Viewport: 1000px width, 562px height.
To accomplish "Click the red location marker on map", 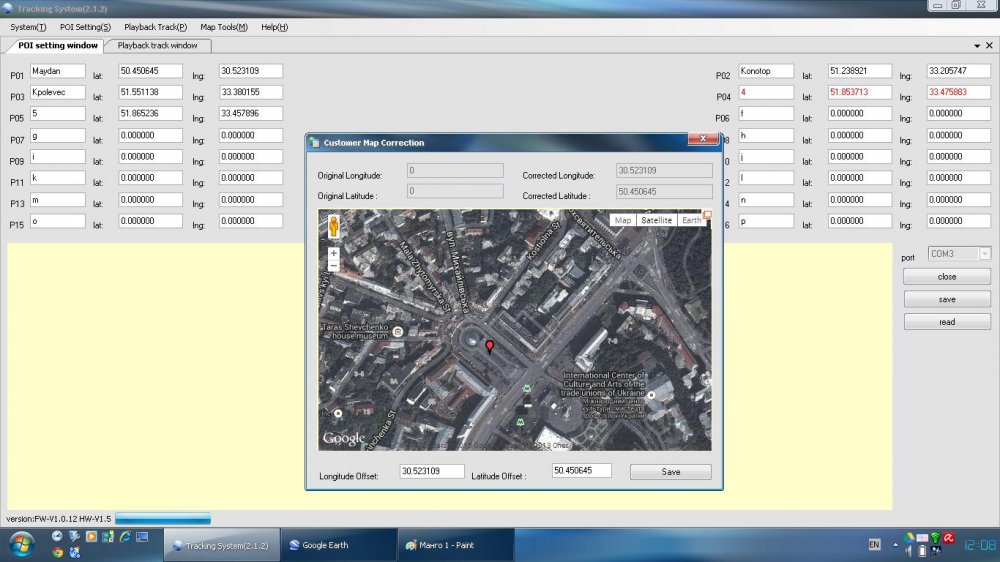I will click(489, 347).
